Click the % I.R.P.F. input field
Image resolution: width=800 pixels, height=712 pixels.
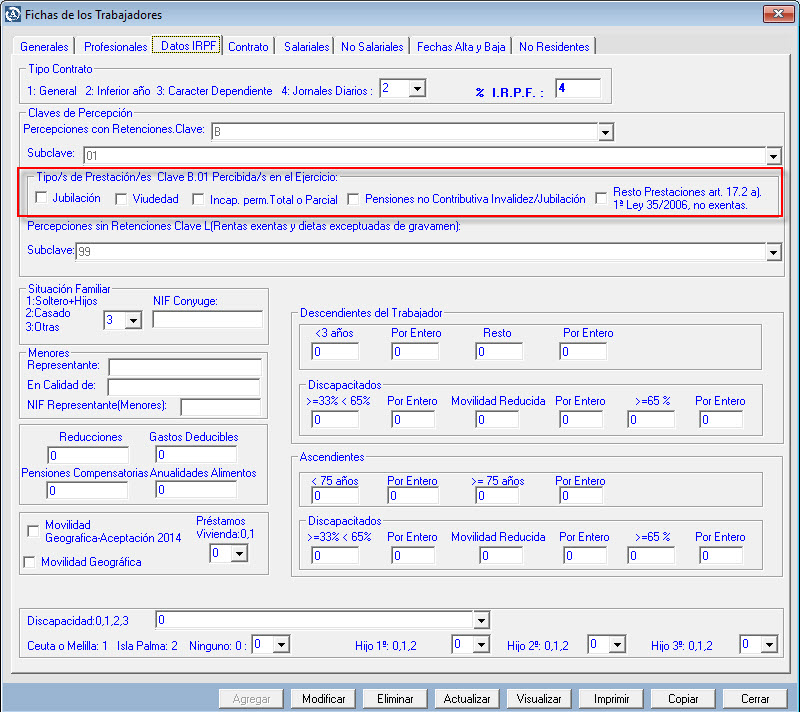point(578,89)
